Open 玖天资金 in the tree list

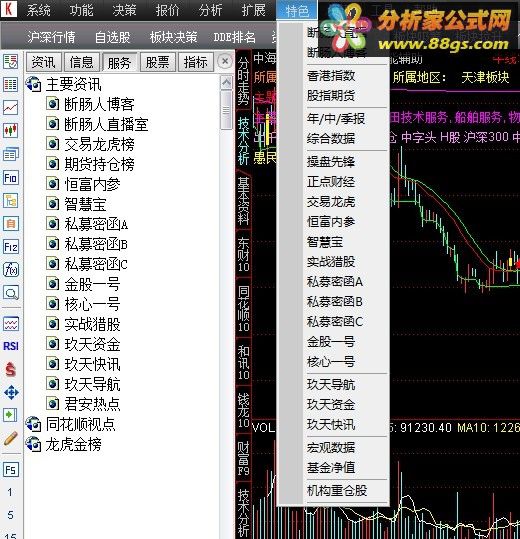[92, 344]
